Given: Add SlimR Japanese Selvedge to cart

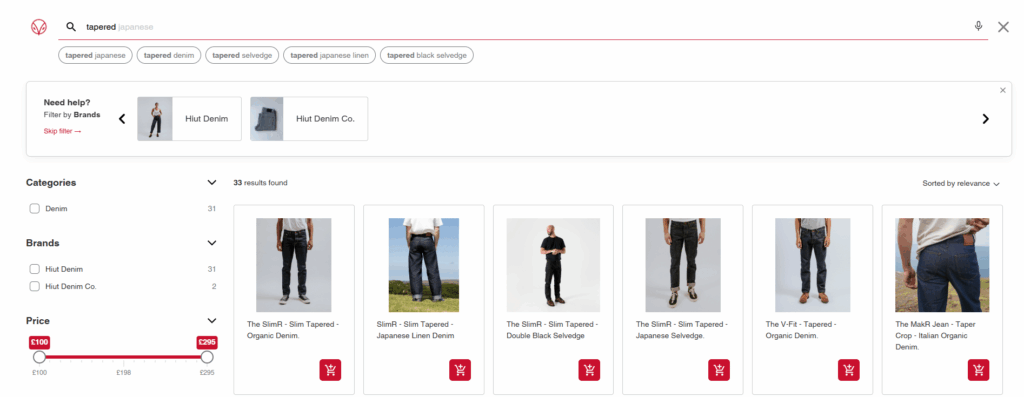Looking at the screenshot, I should (719, 370).
